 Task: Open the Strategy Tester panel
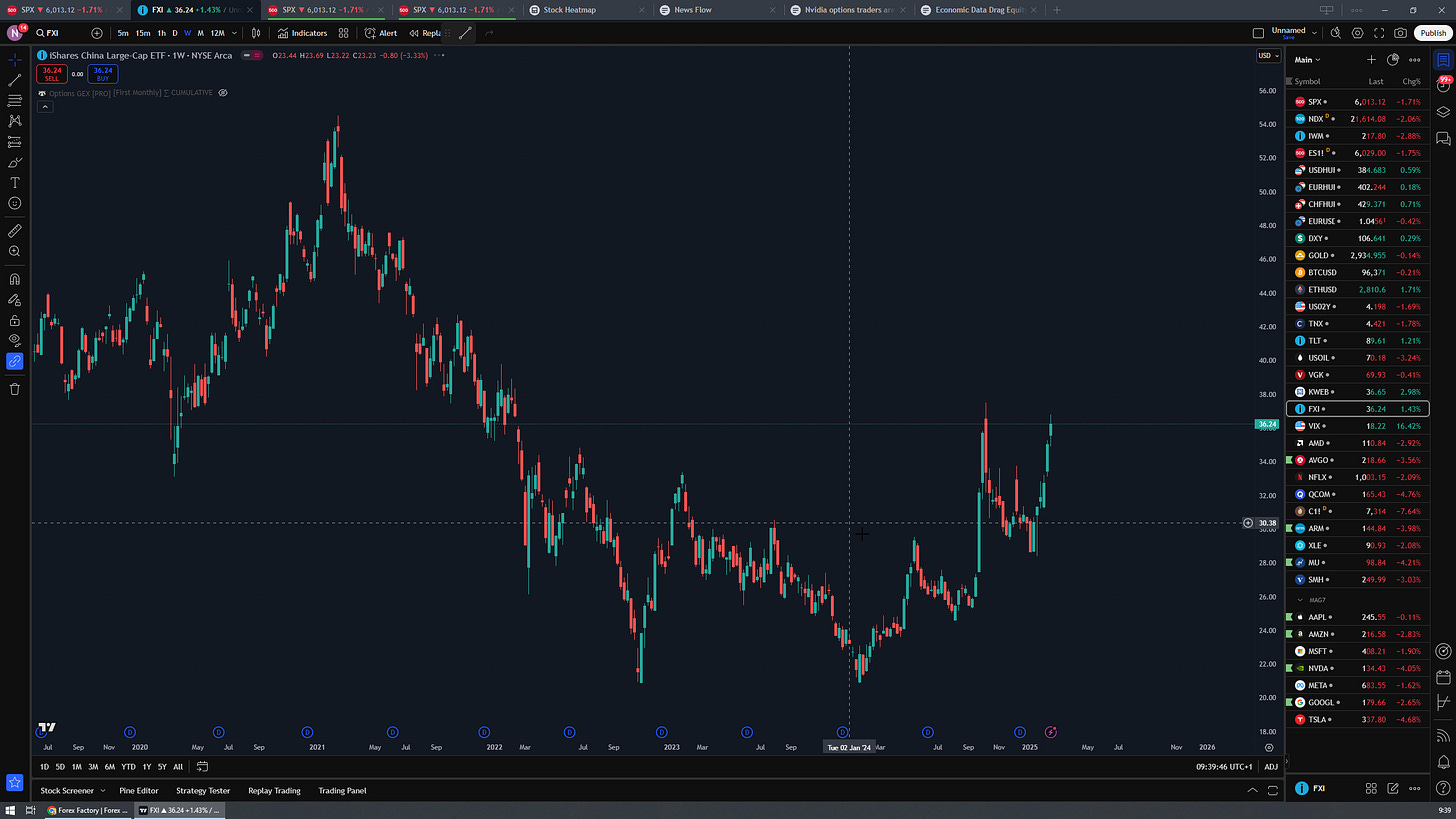point(204,790)
